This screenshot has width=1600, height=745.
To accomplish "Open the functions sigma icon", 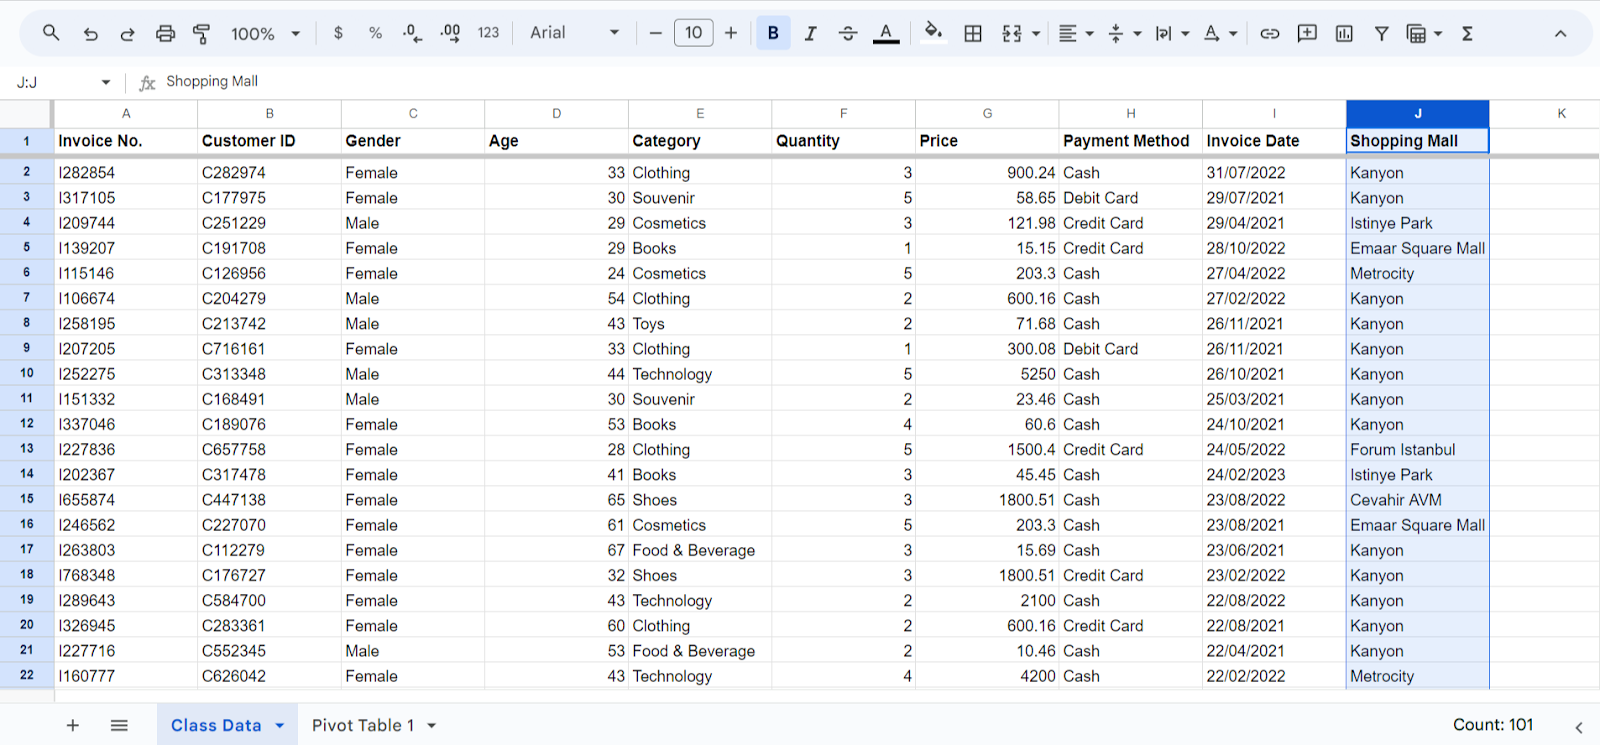I will point(1467,33).
